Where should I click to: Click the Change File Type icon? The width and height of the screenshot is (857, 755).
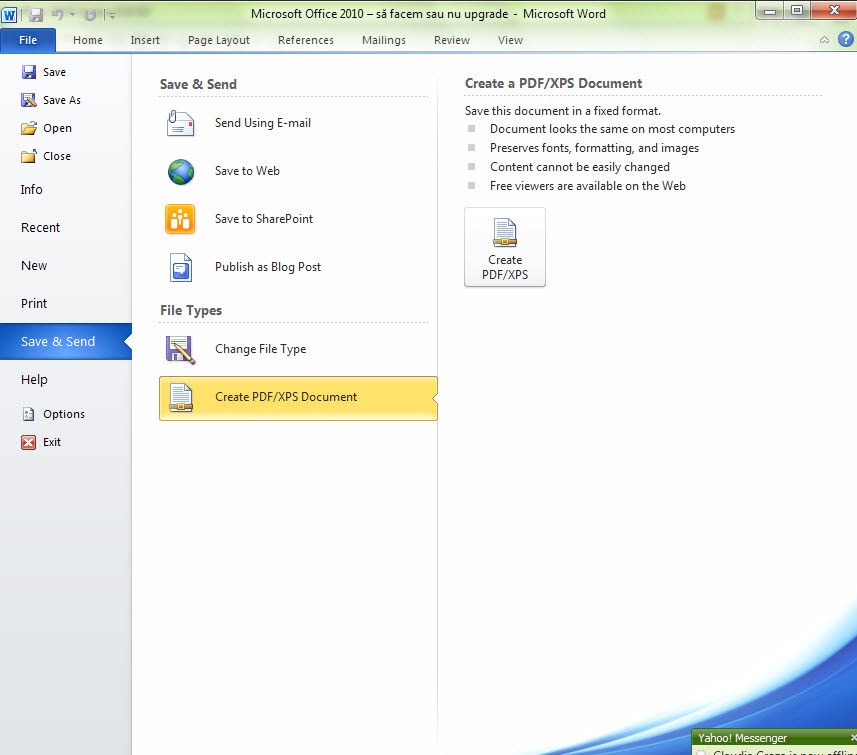click(180, 349)
